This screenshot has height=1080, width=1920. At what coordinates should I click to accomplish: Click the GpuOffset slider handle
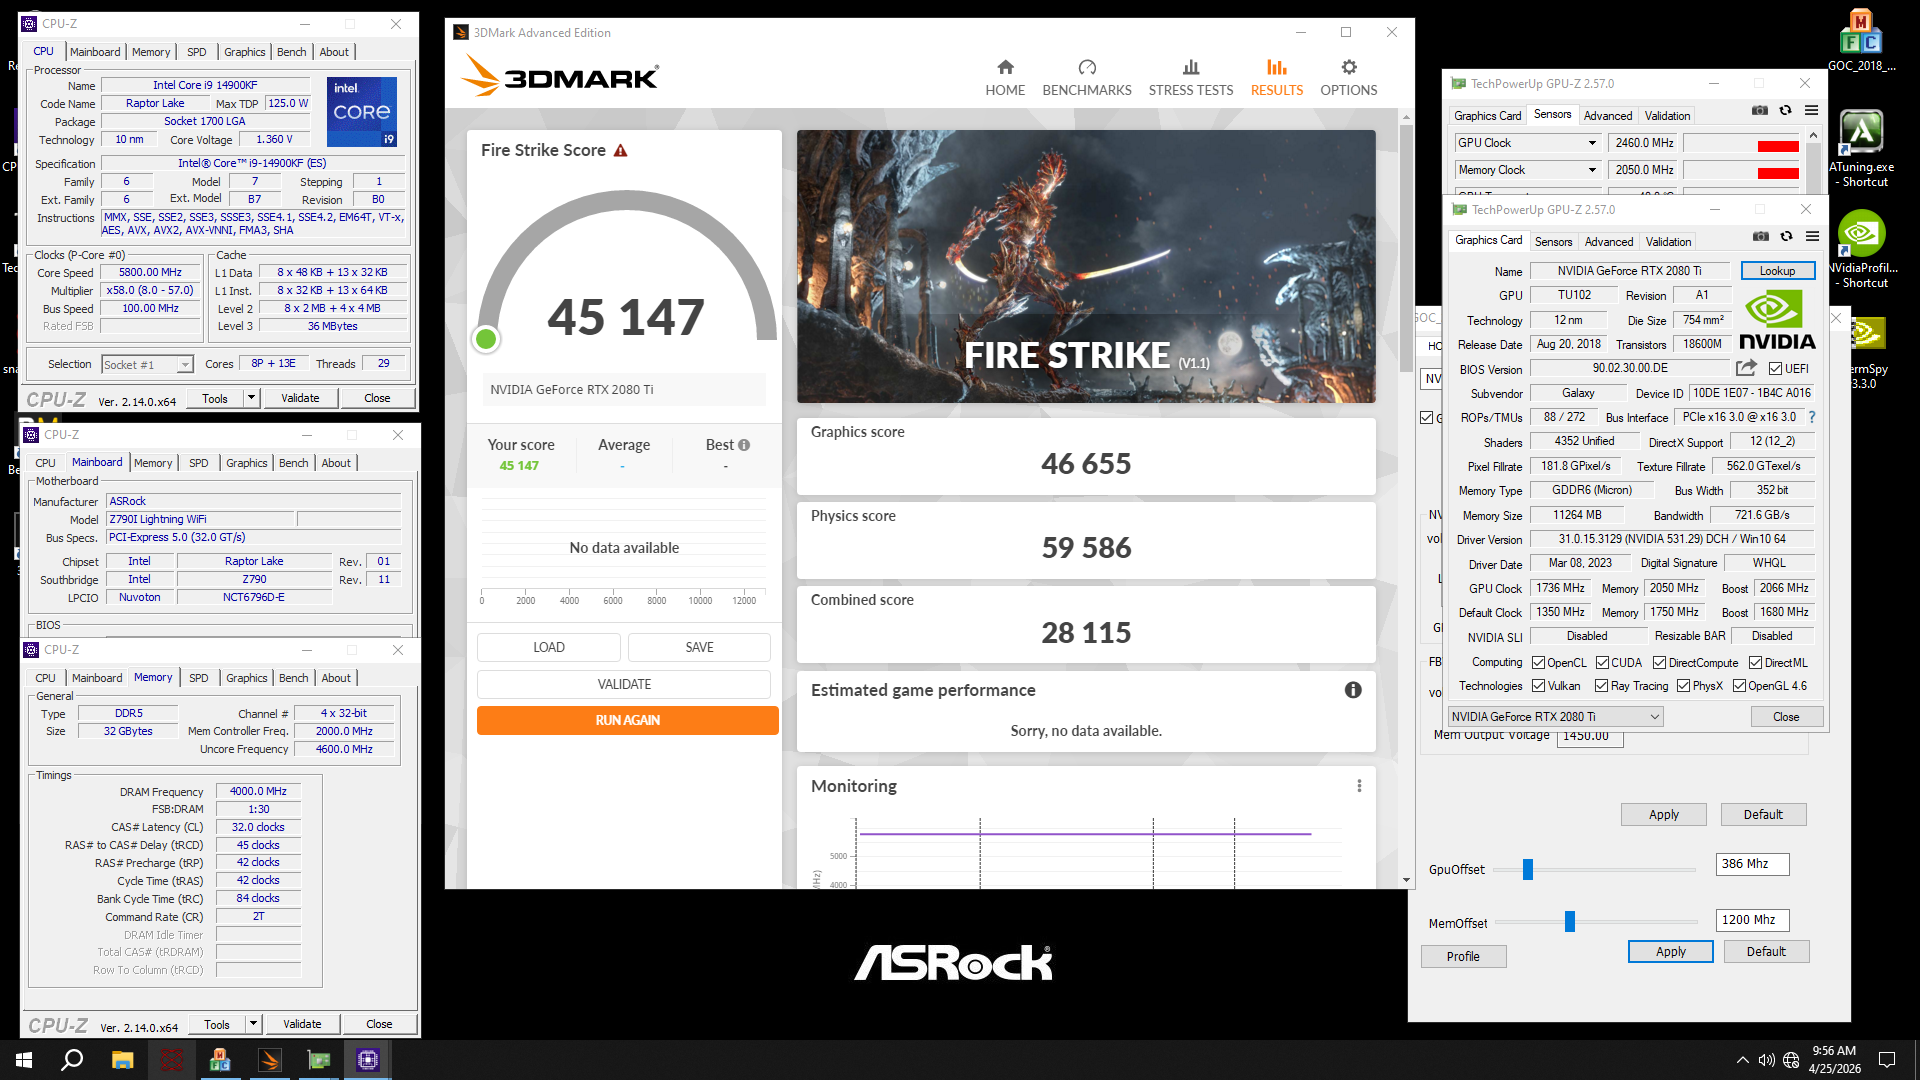coord(1528,870)
